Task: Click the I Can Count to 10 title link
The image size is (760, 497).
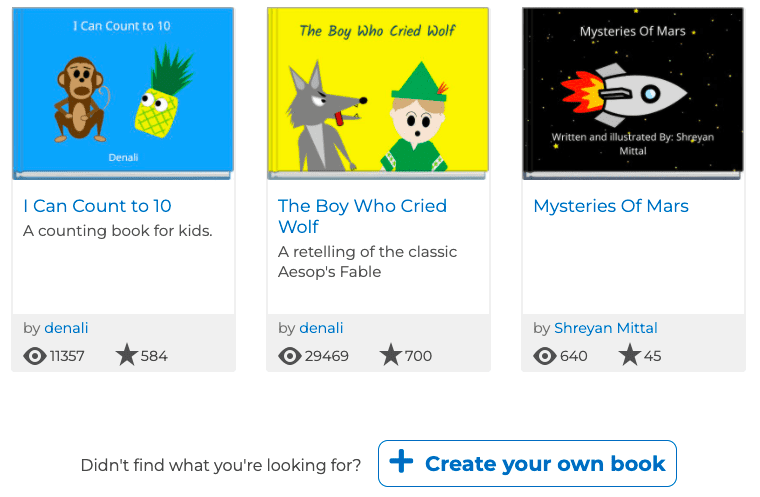Action: point(98,206)
